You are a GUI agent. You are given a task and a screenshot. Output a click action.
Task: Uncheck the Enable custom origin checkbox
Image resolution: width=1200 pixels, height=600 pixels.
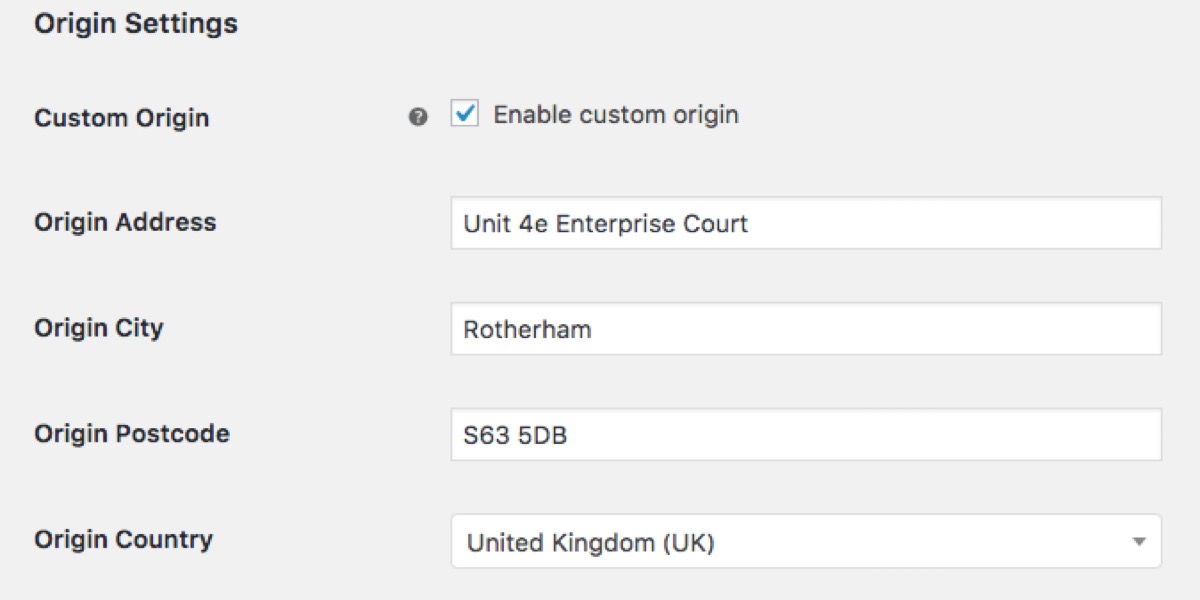pos(465,114)
